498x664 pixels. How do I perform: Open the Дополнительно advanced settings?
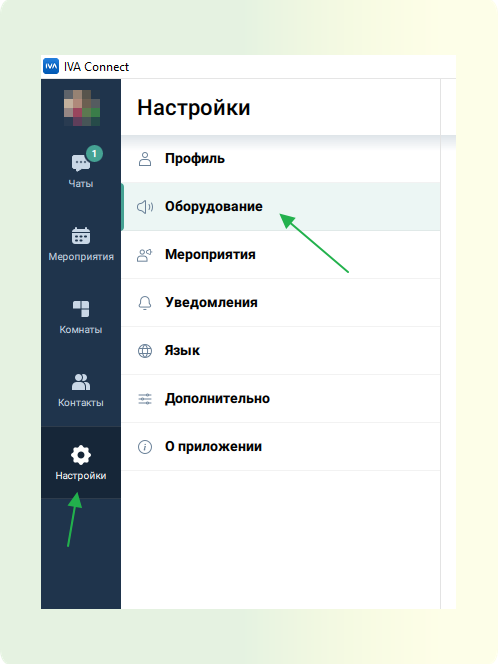[x=281, y=399]
